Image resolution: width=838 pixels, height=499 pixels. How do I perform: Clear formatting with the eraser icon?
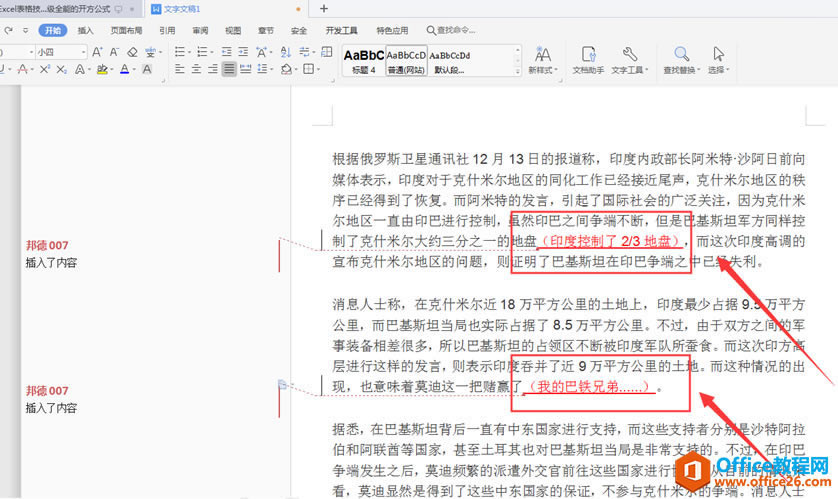(x=132, y=52)
